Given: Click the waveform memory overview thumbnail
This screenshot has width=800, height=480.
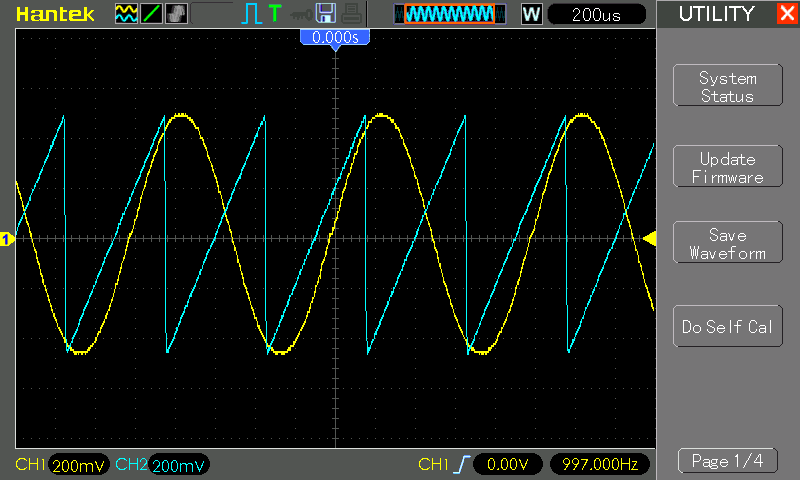Looking at the screenshot, I should pos(450,14).
